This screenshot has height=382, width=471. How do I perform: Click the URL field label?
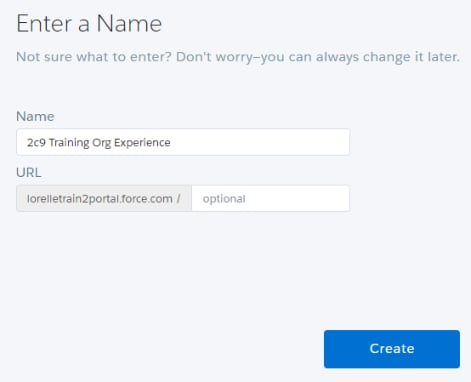(29, 173)
